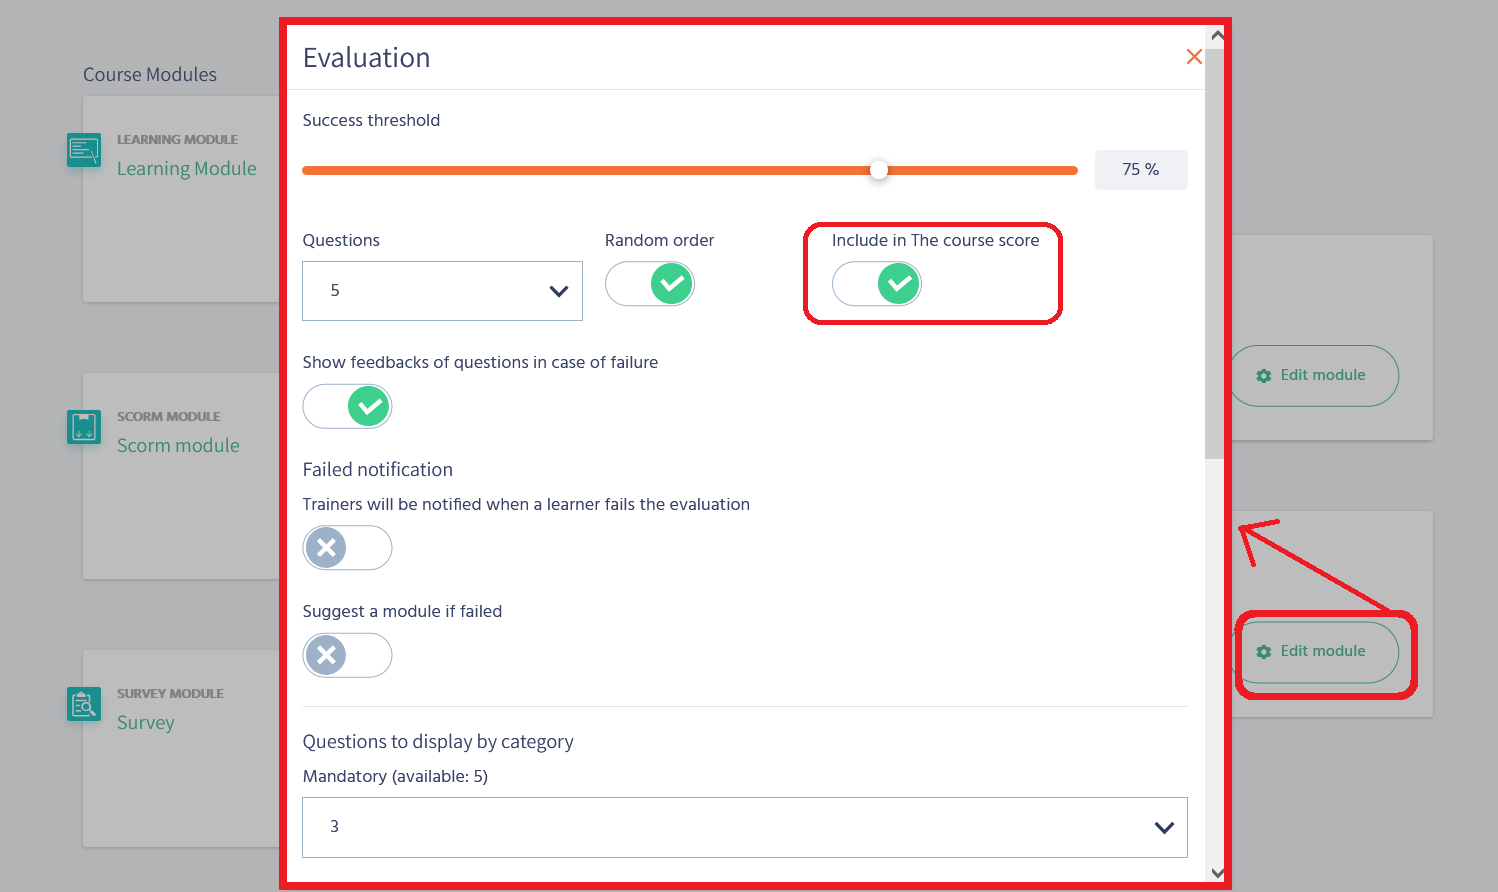Click the Learning Module icon
This screenshot has height=892, width=1498.
pos(84,150)
